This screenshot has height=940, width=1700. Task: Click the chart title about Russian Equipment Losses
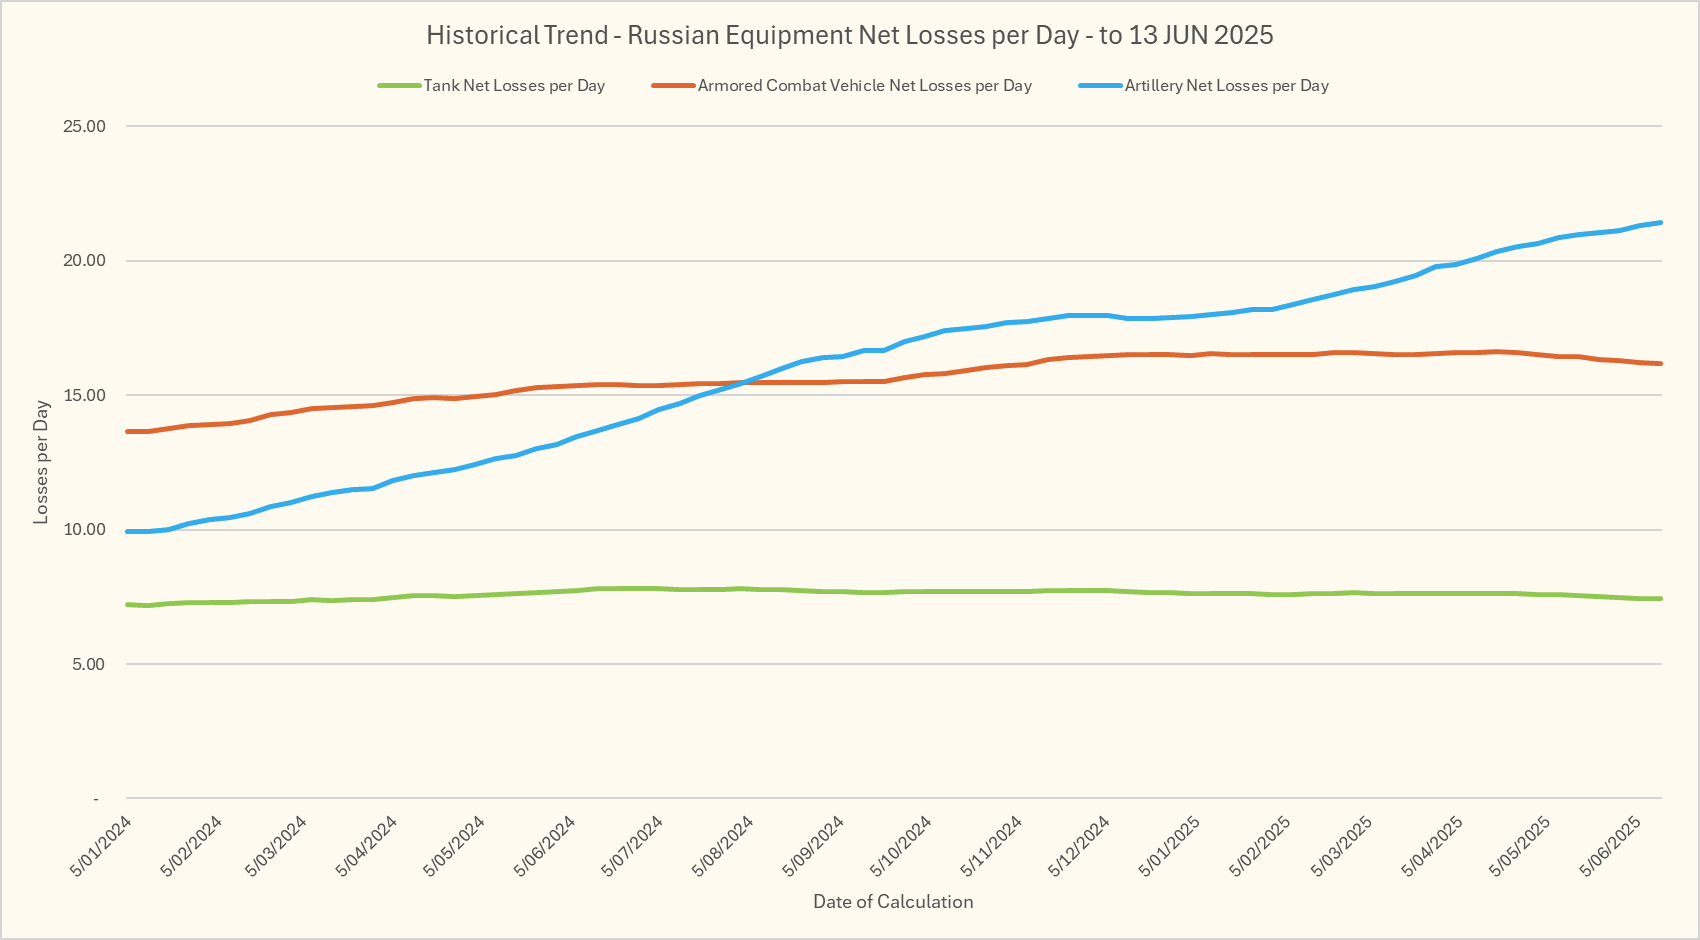click(x=849, y=35)
